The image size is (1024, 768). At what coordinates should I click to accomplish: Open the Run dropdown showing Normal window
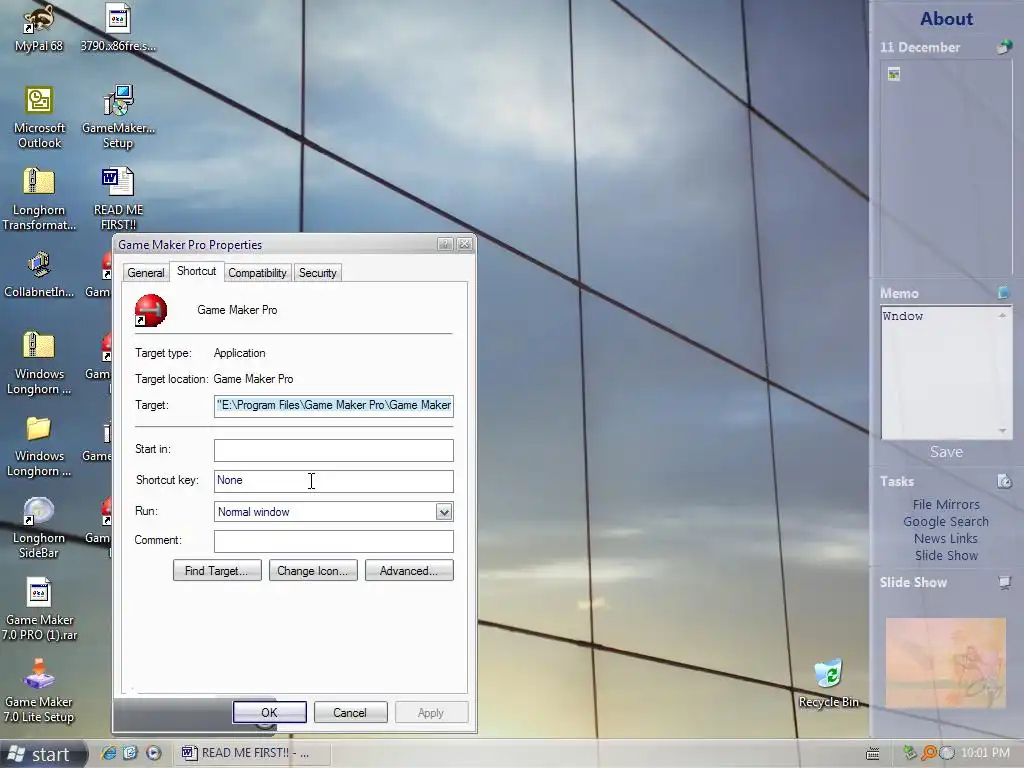444,512
